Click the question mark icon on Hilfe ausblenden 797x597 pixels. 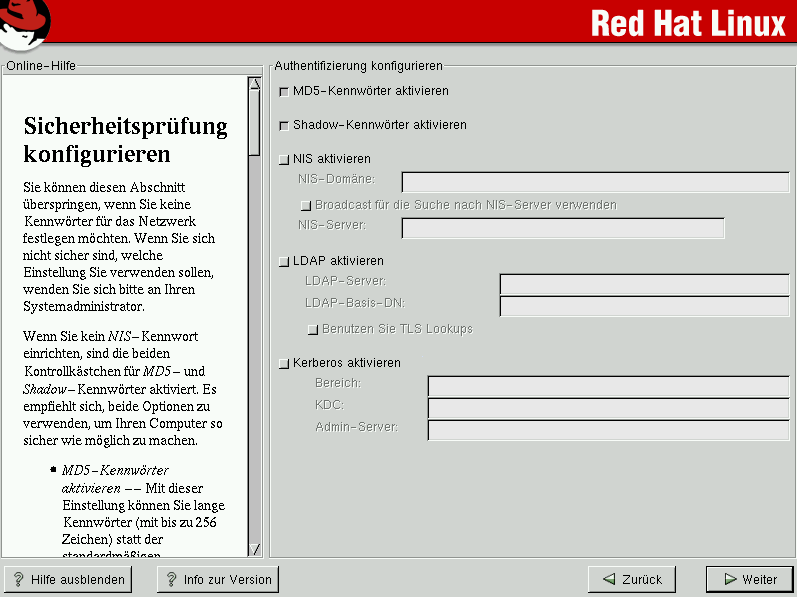click(18, 579)
